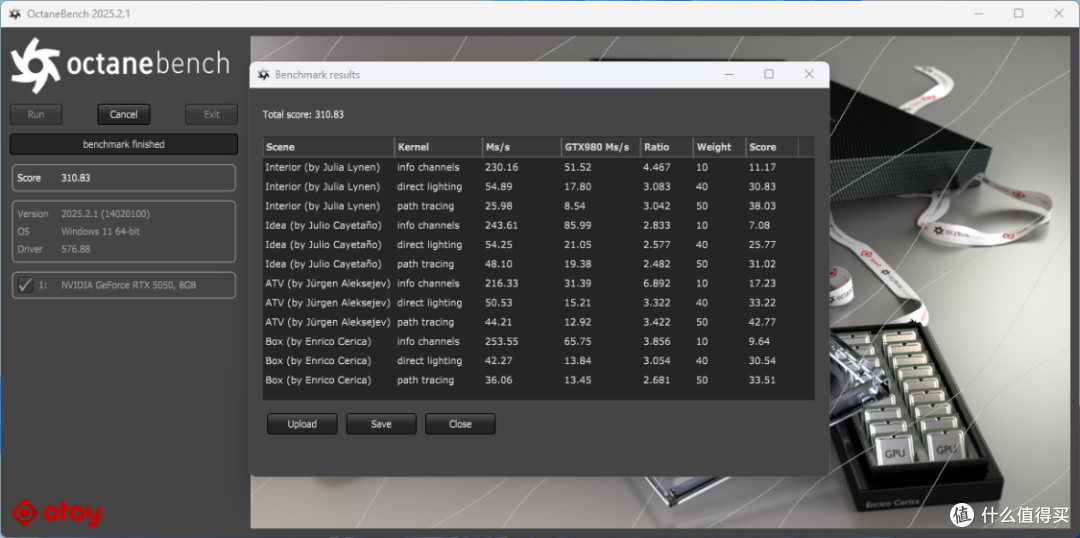Select the Box direct lighting row
Image resolution: width=1080 pixels, height=538 pixels.
538,360
